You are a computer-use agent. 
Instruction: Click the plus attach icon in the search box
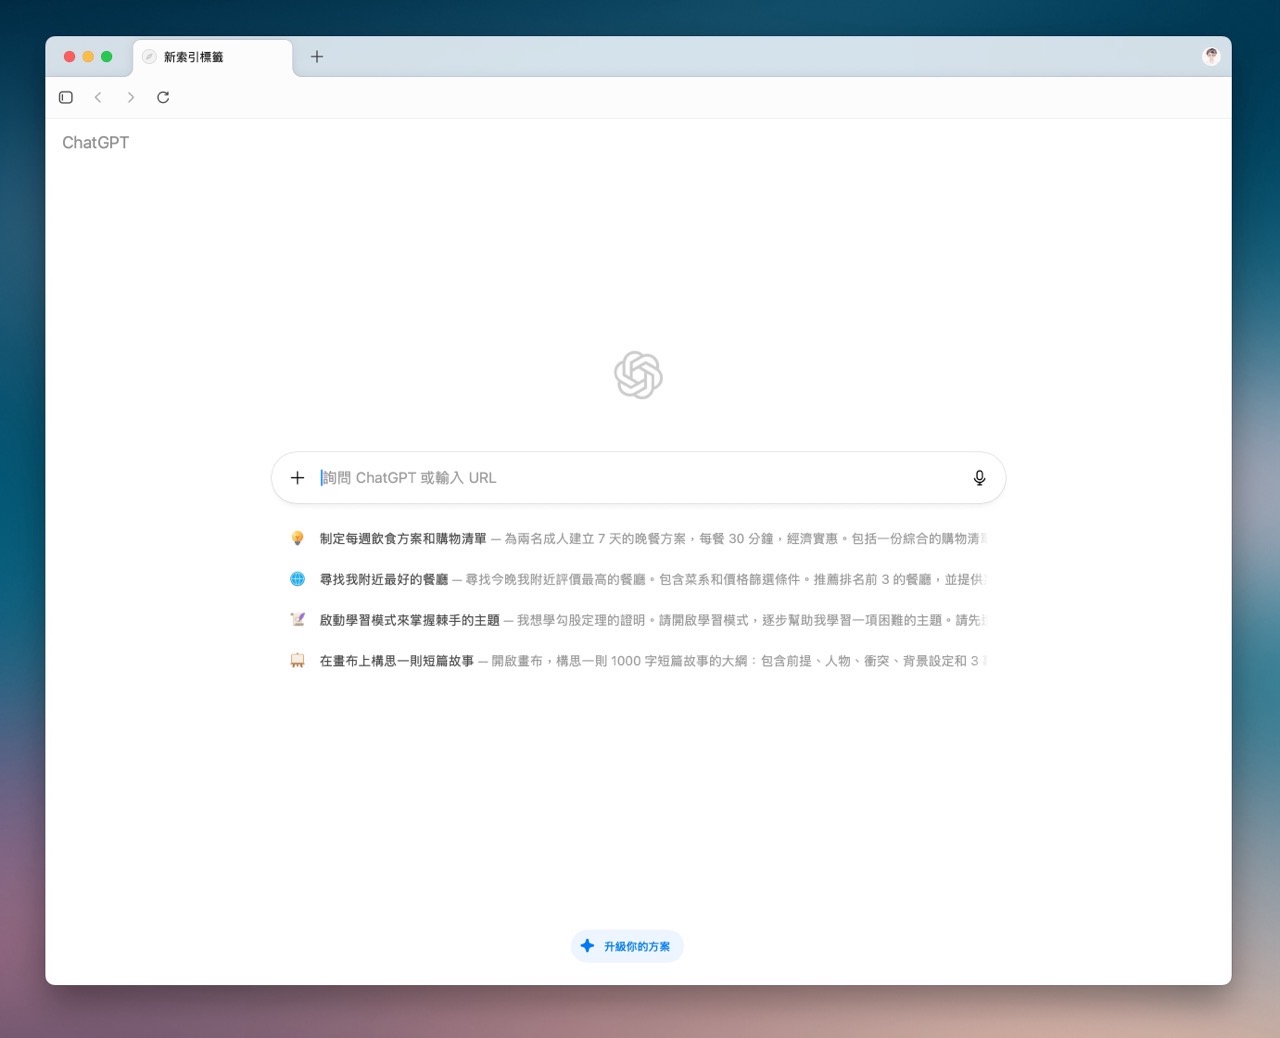click(297, 478)
